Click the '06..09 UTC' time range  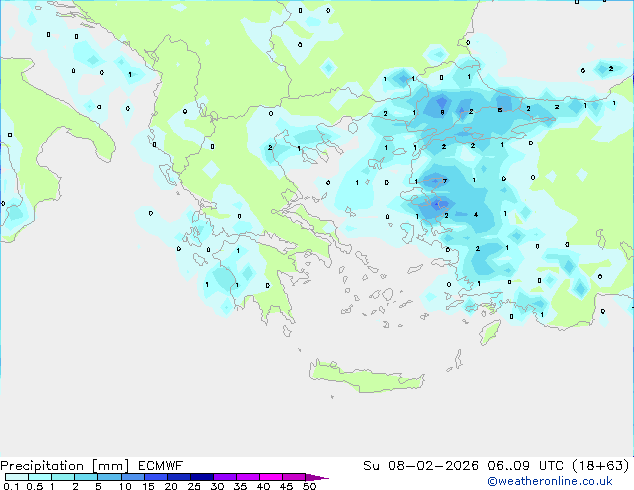525,466
